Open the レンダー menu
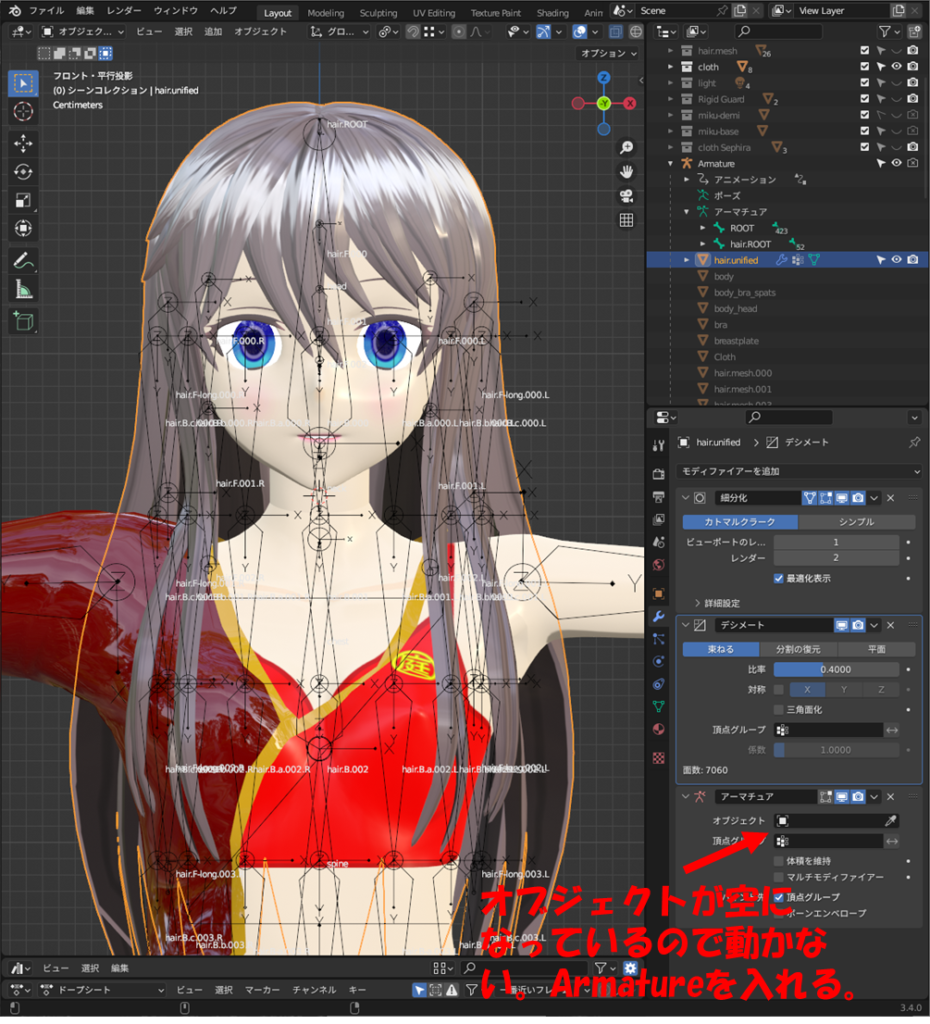 tap(123, 11)
